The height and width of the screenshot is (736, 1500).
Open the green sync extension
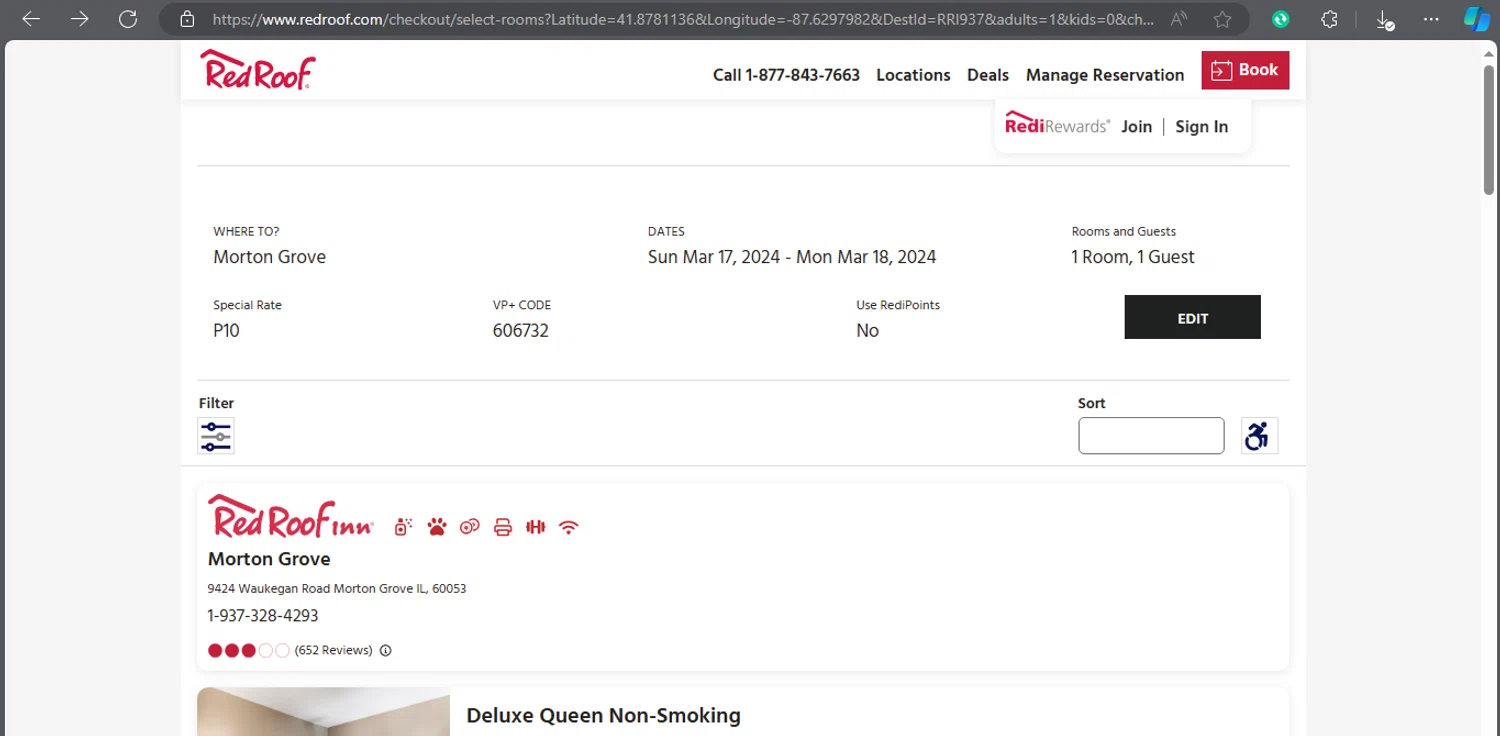1280,19
